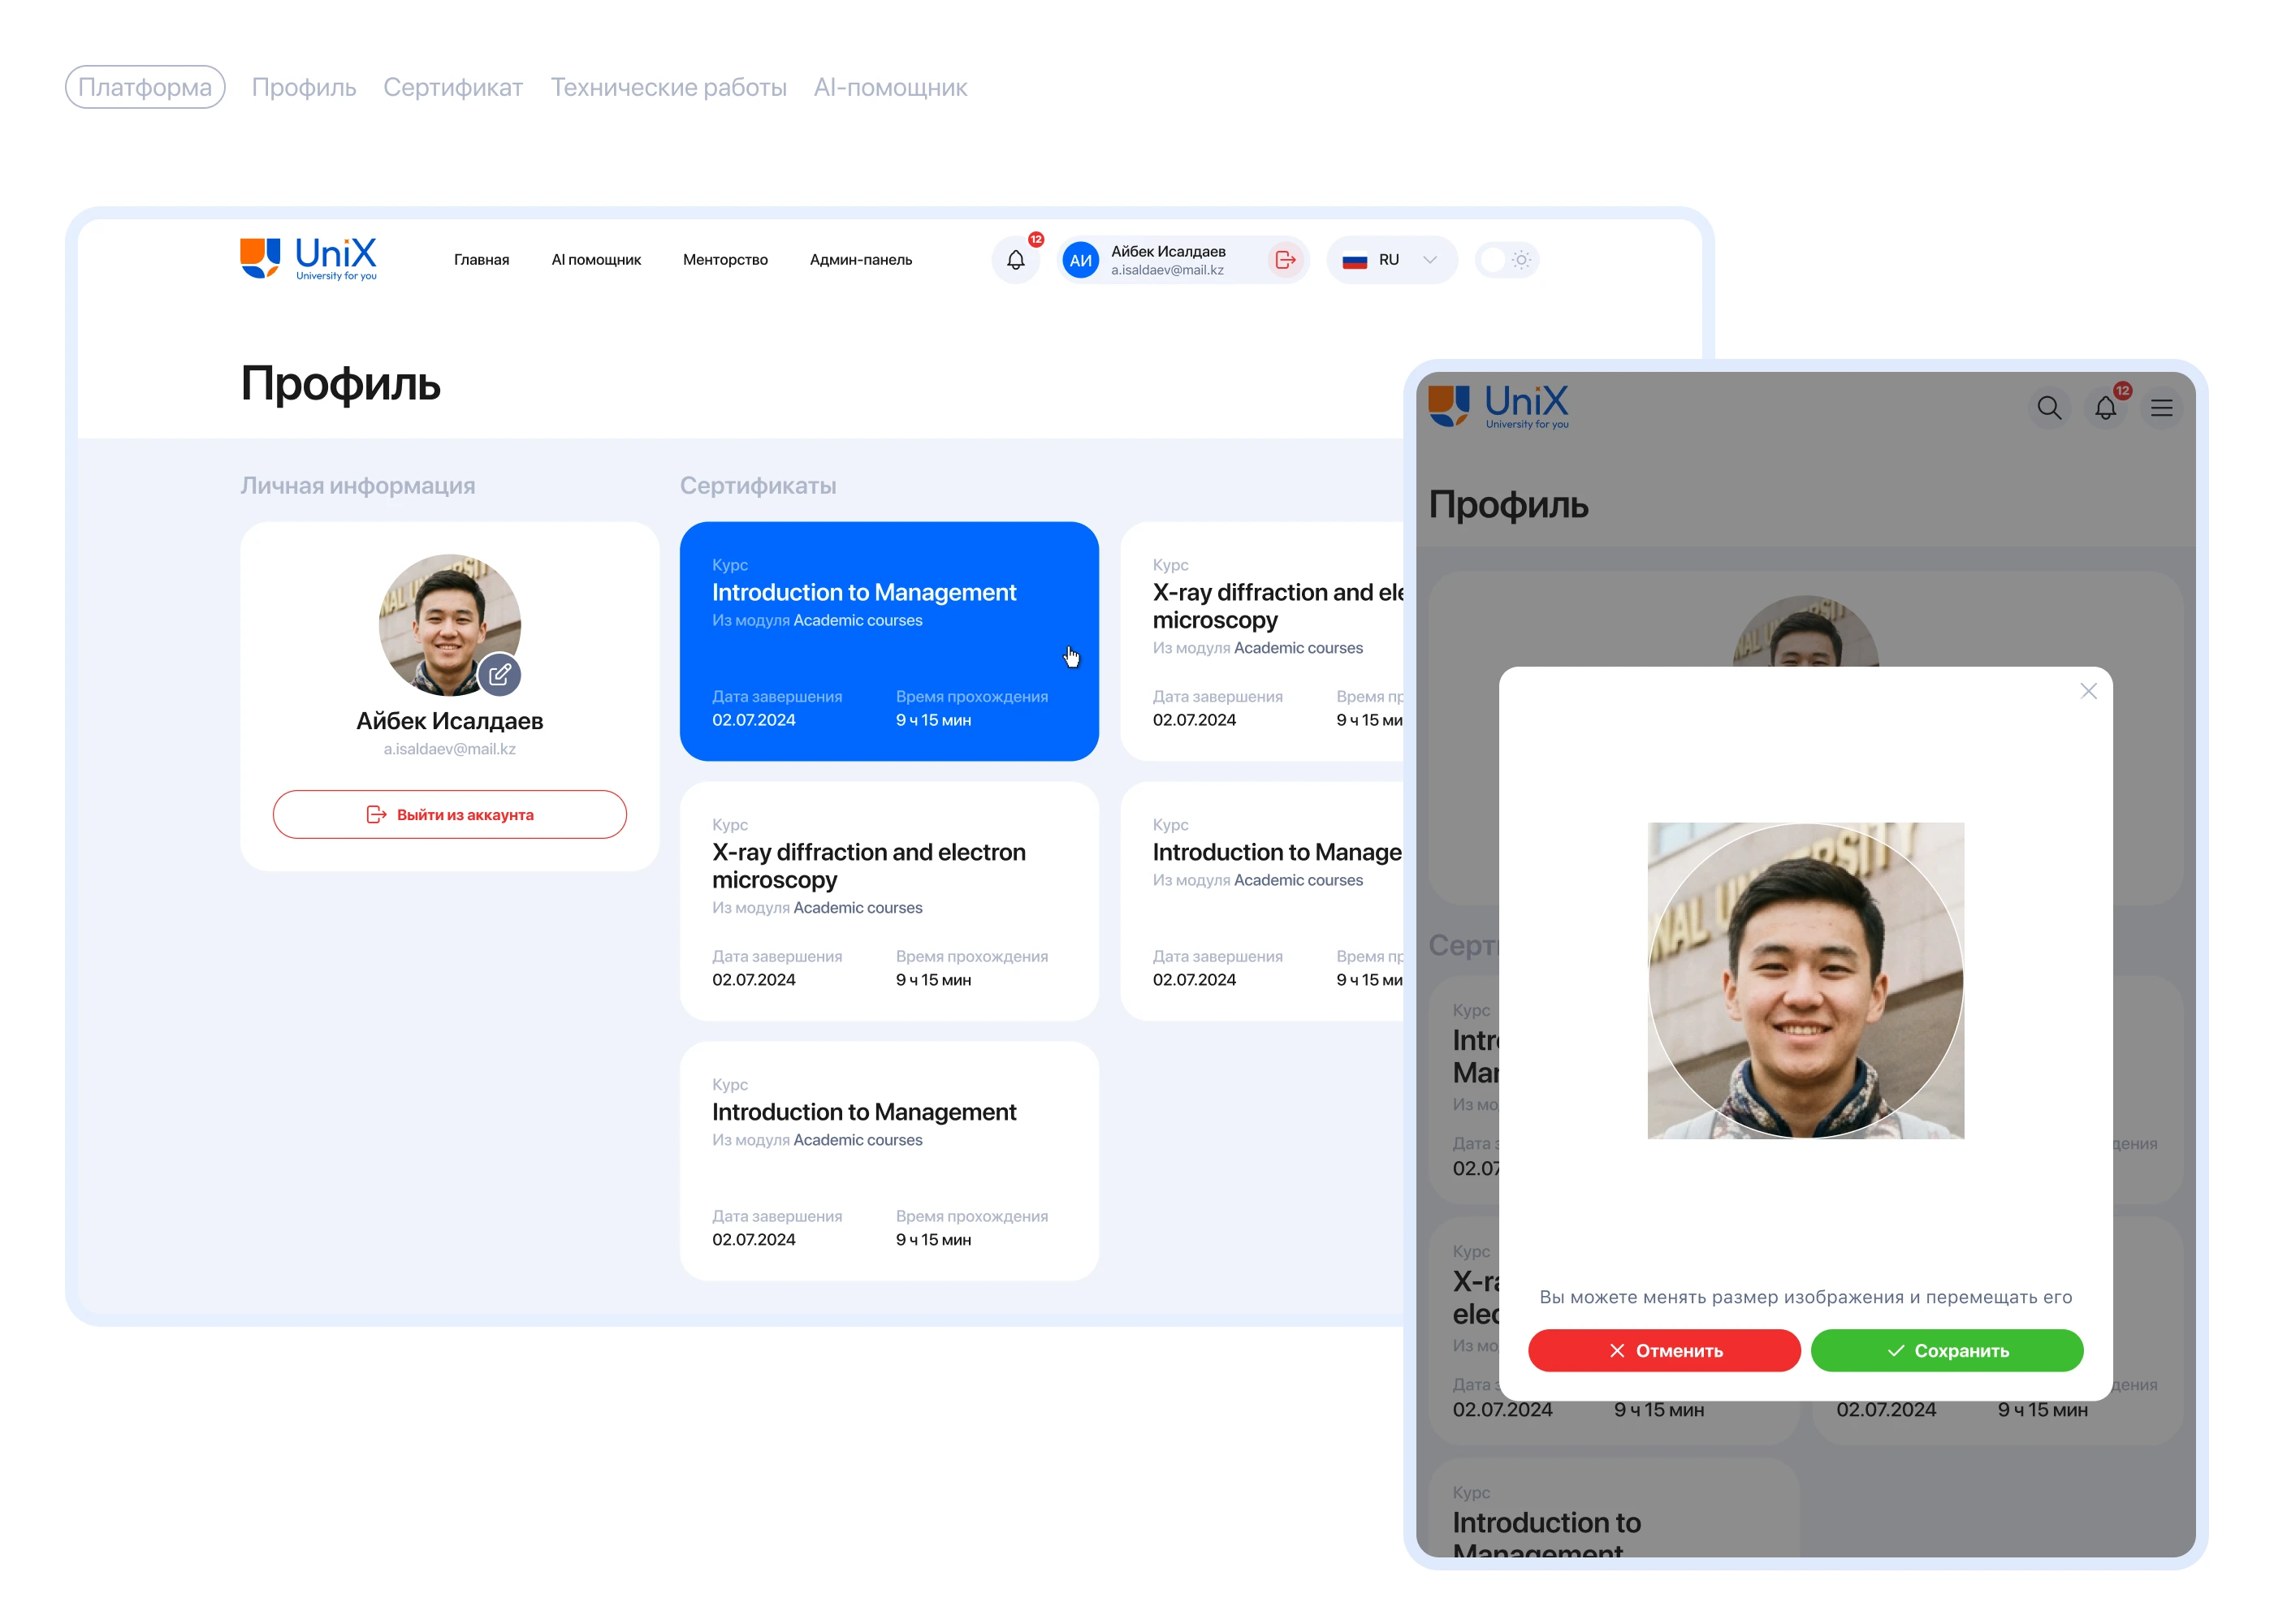Click the mobile notification bell icon

coord(2105,408)
